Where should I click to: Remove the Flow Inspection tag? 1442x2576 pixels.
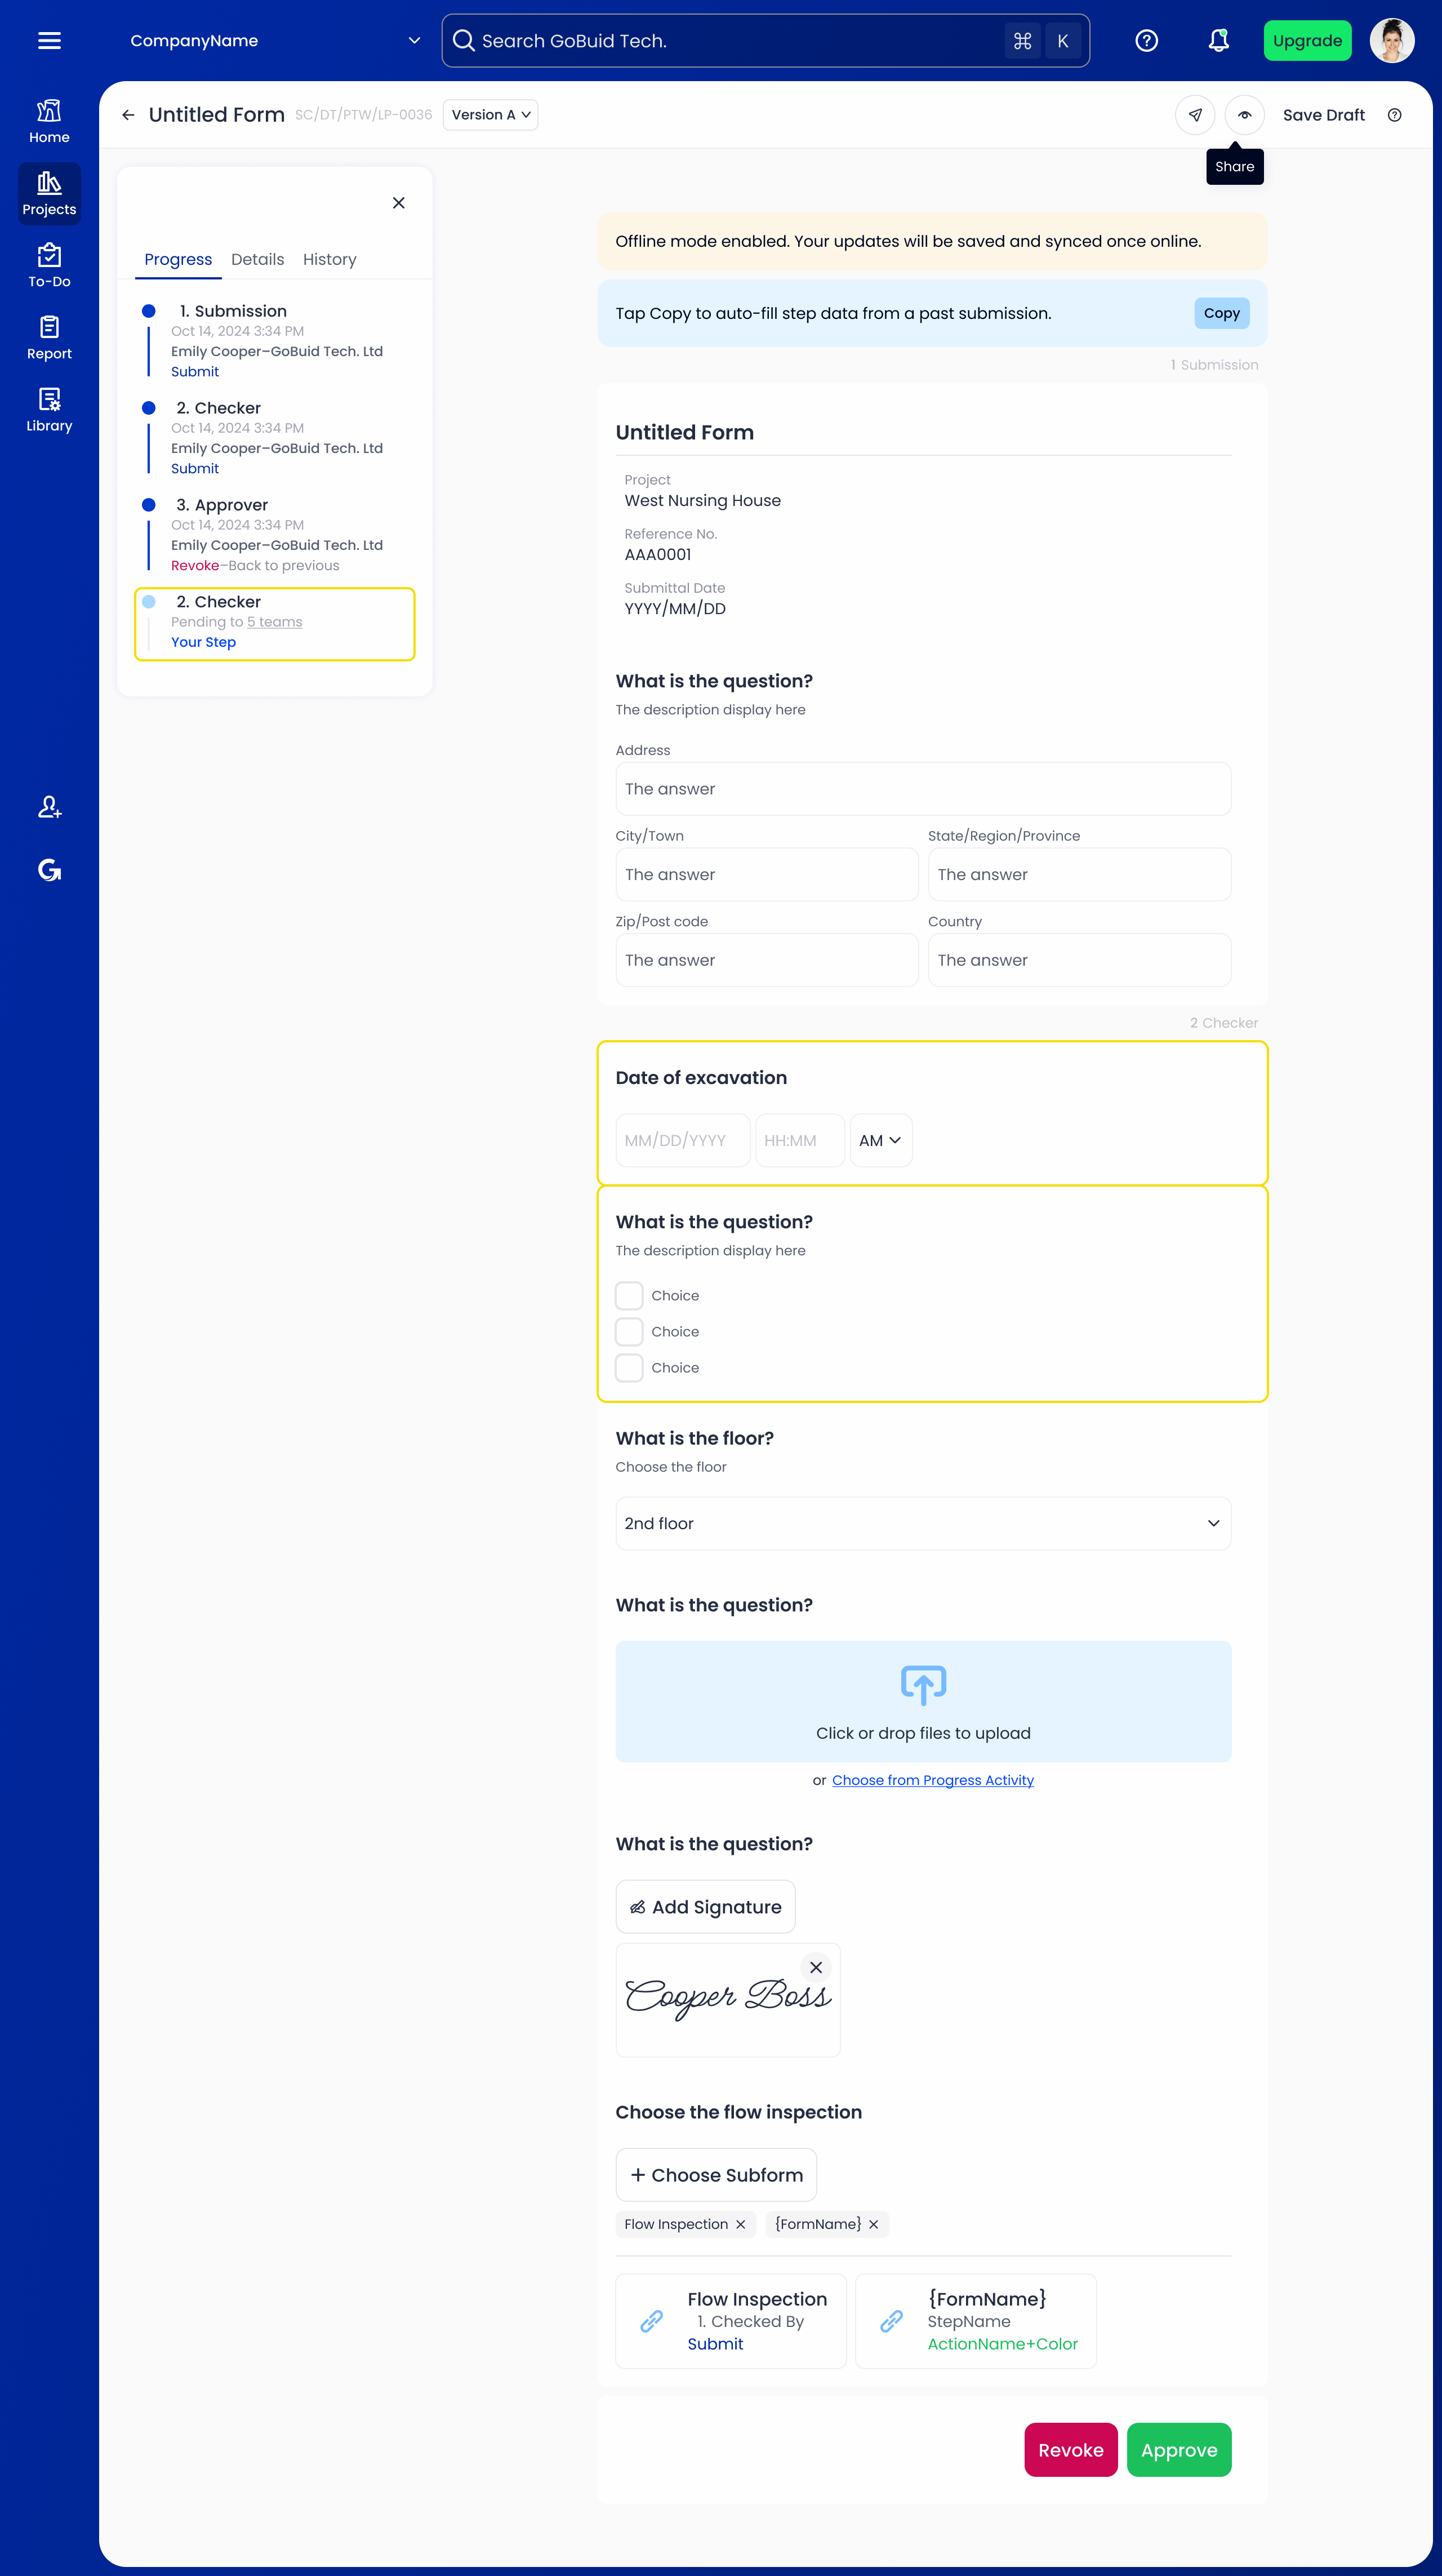coord(741,2224)
